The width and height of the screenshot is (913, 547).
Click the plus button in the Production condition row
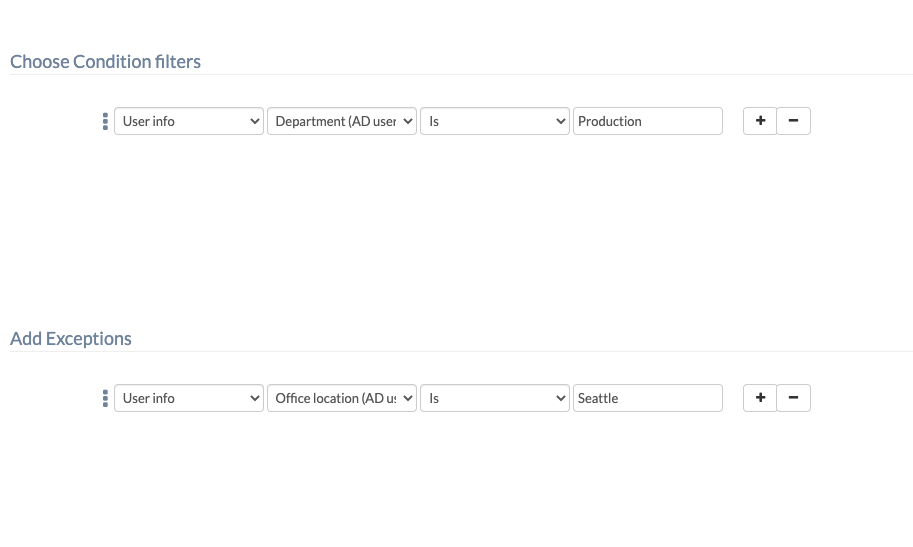tap(760, 121)
